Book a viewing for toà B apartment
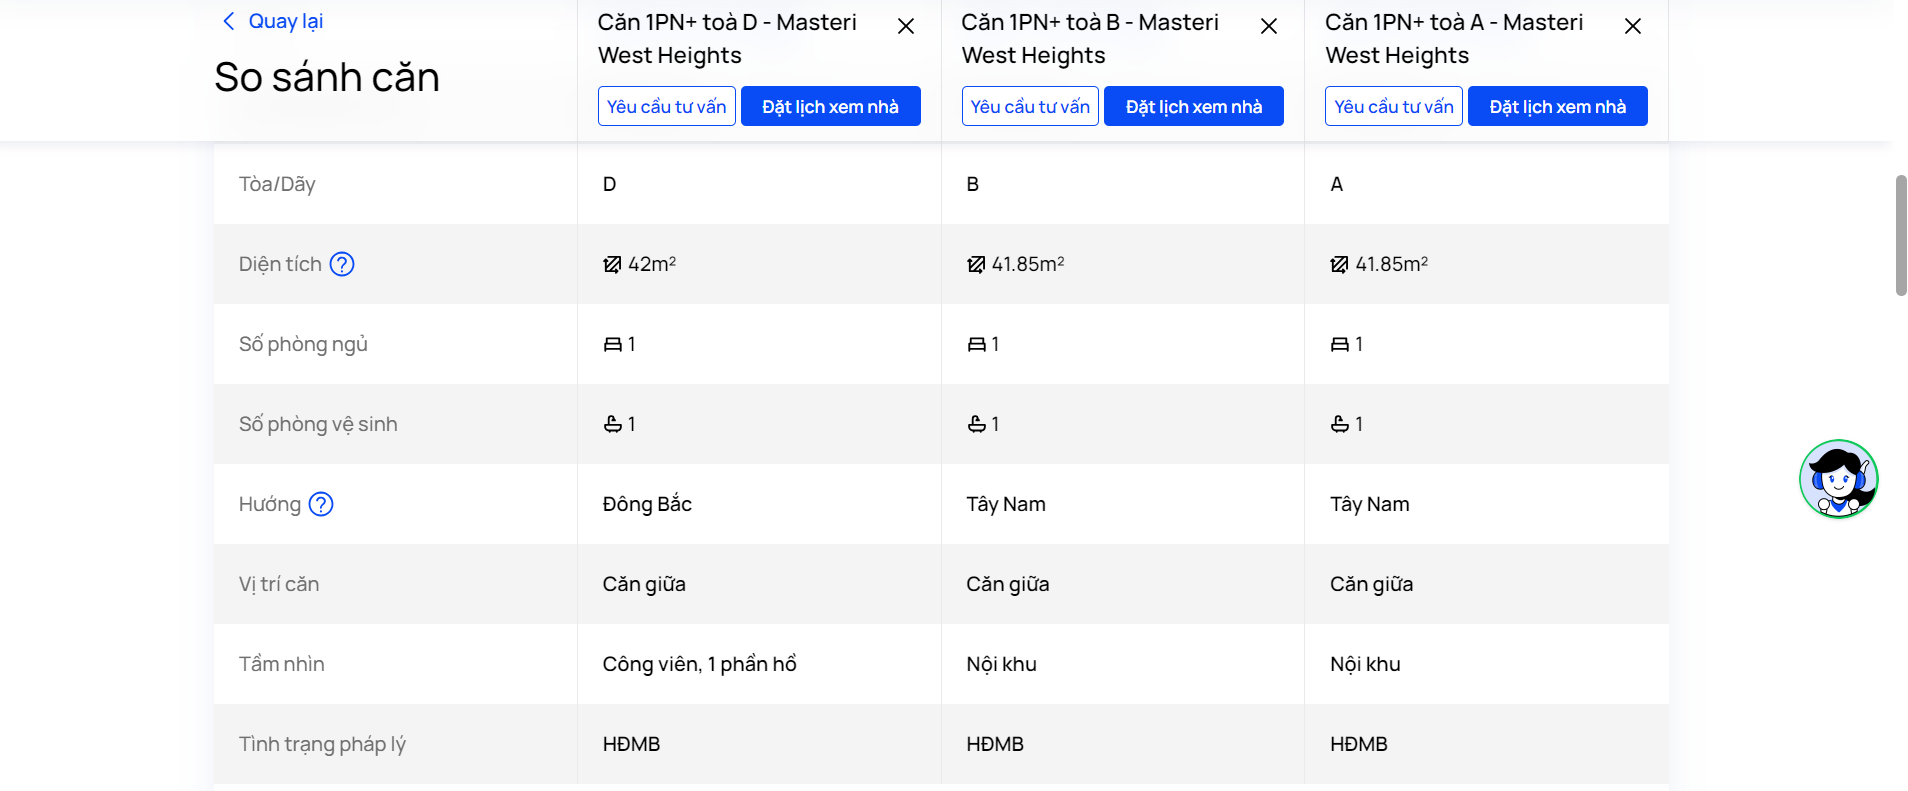Viewport: 1908px width, 791px height. point(1194,106)
